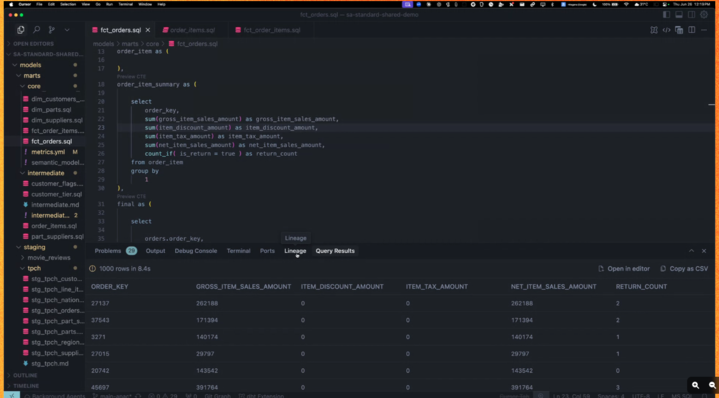The height and width of the screenshot is (398, 719).
Task: Open order_items.sql in the explorer tree
Action: (x=54, y=226)
